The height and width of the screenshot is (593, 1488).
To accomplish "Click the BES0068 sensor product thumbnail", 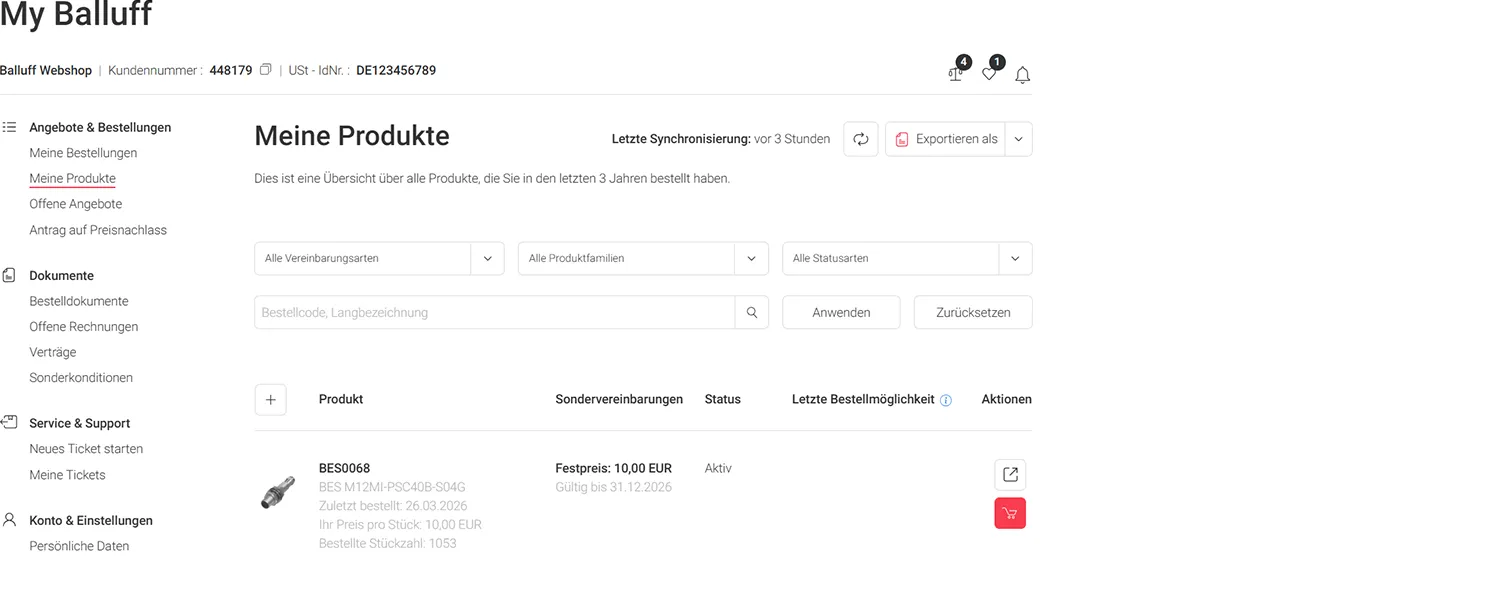I will [278, 493].
